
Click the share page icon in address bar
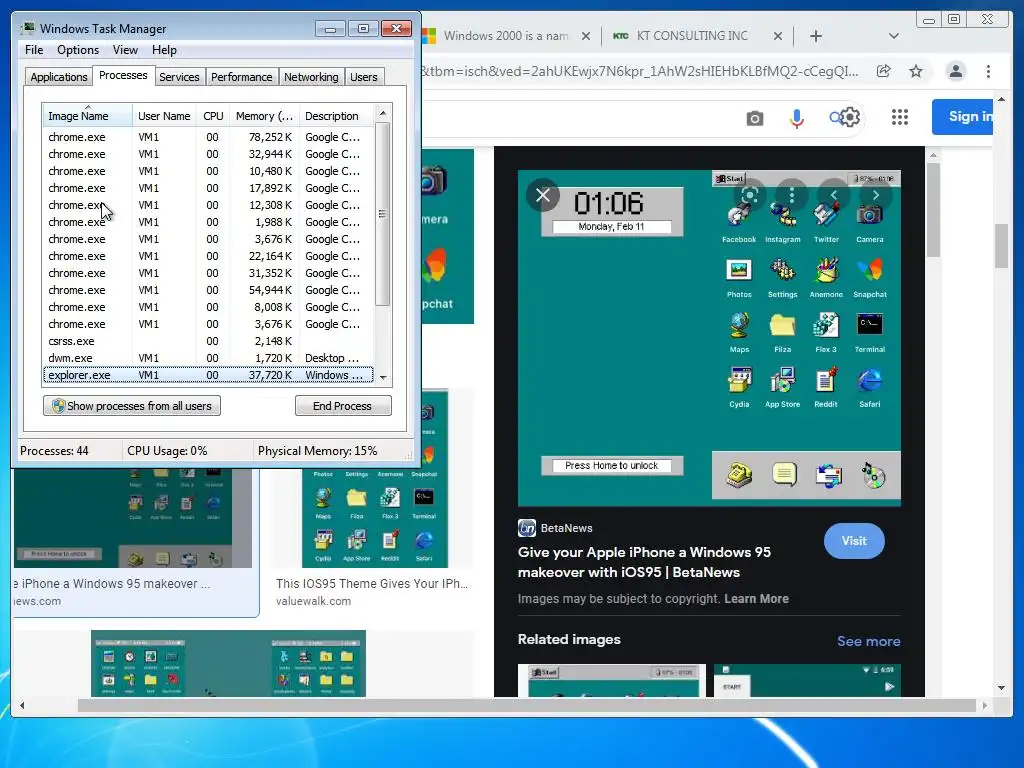point(884,71)
